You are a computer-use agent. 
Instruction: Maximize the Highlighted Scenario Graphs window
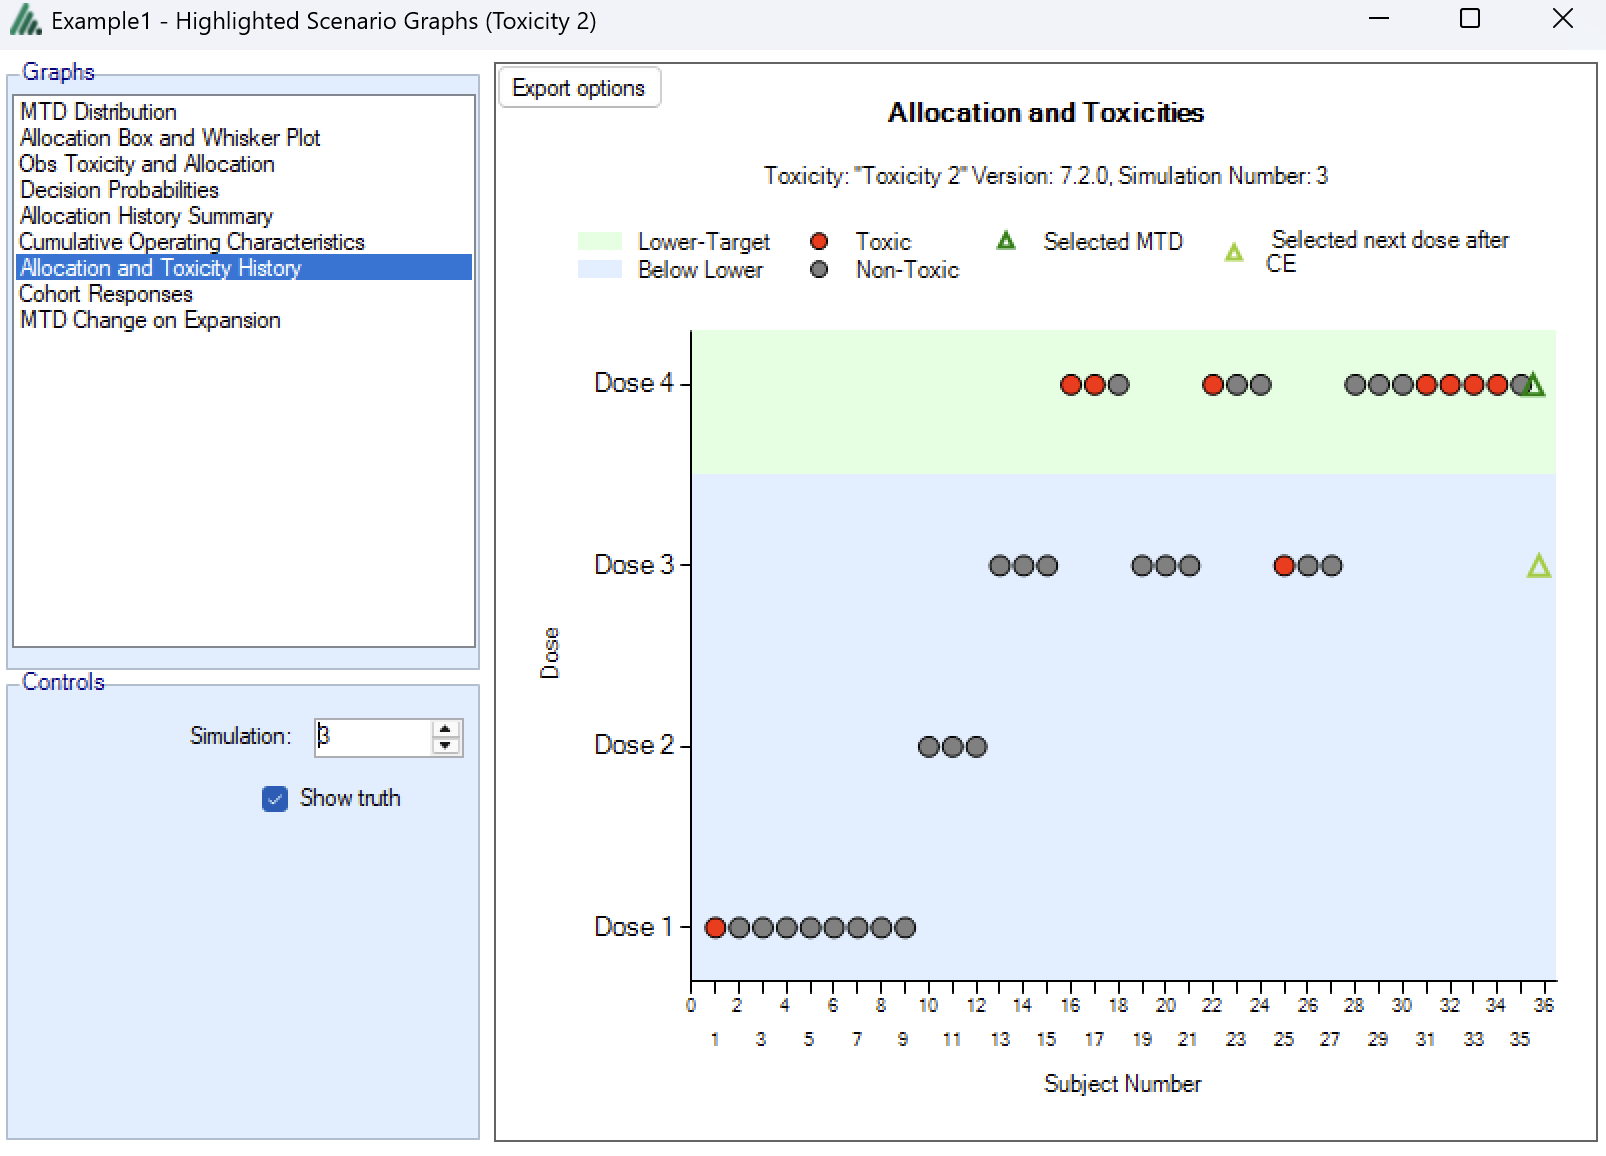[1470, 19]
